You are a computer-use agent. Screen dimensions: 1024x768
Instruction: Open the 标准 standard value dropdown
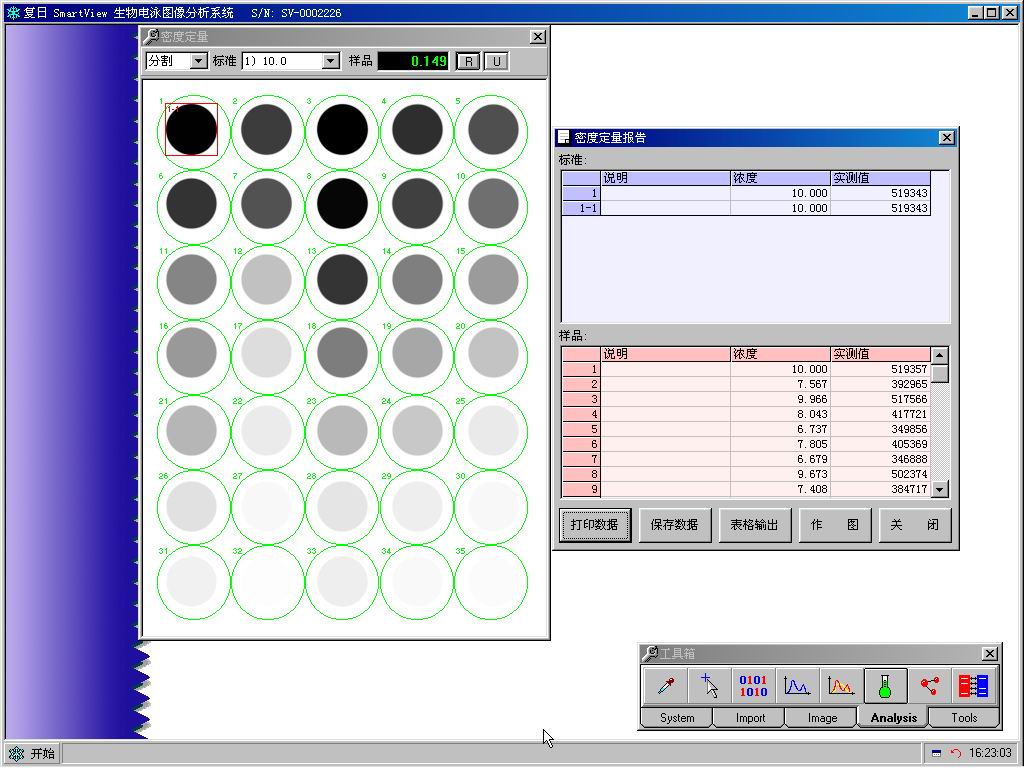coord(331,61)
